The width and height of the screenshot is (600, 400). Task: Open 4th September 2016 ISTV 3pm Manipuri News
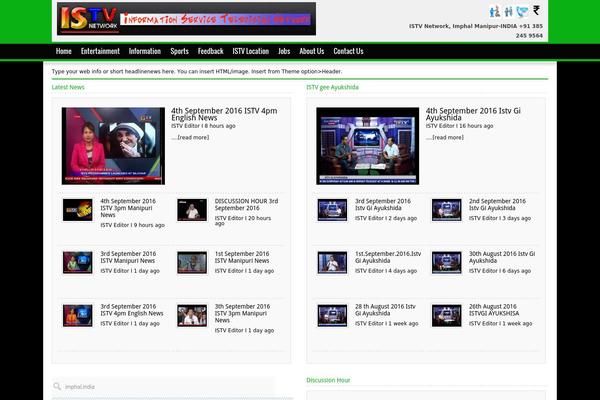[x=128, y=208]
